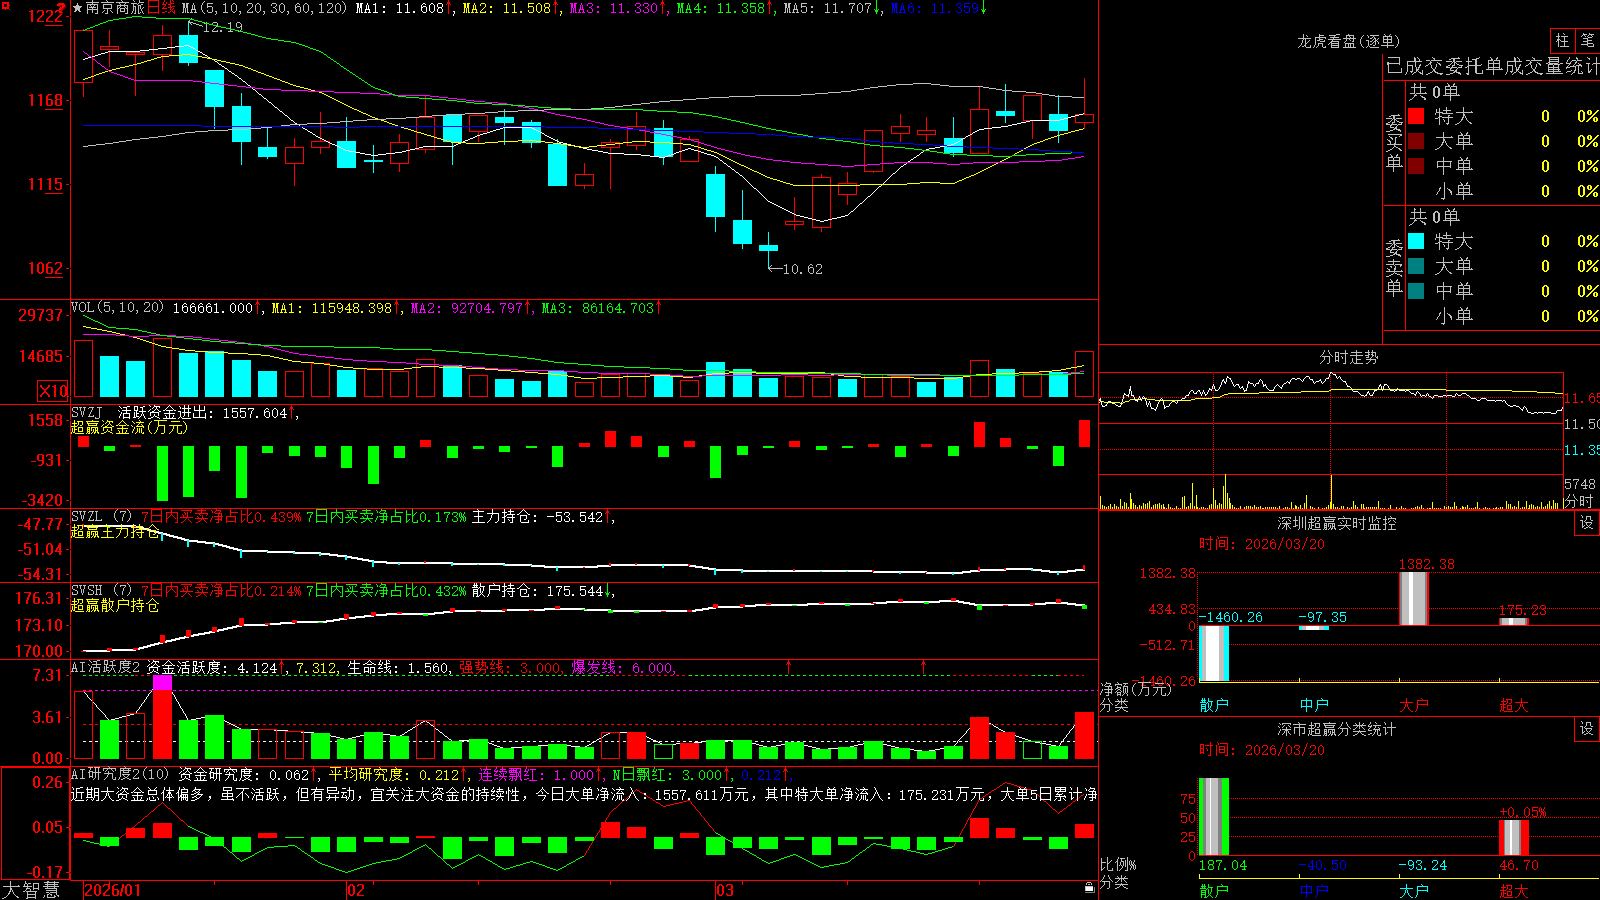
Task: Click the 10.62 low price annotation
Action: click(x=802, y=269)
